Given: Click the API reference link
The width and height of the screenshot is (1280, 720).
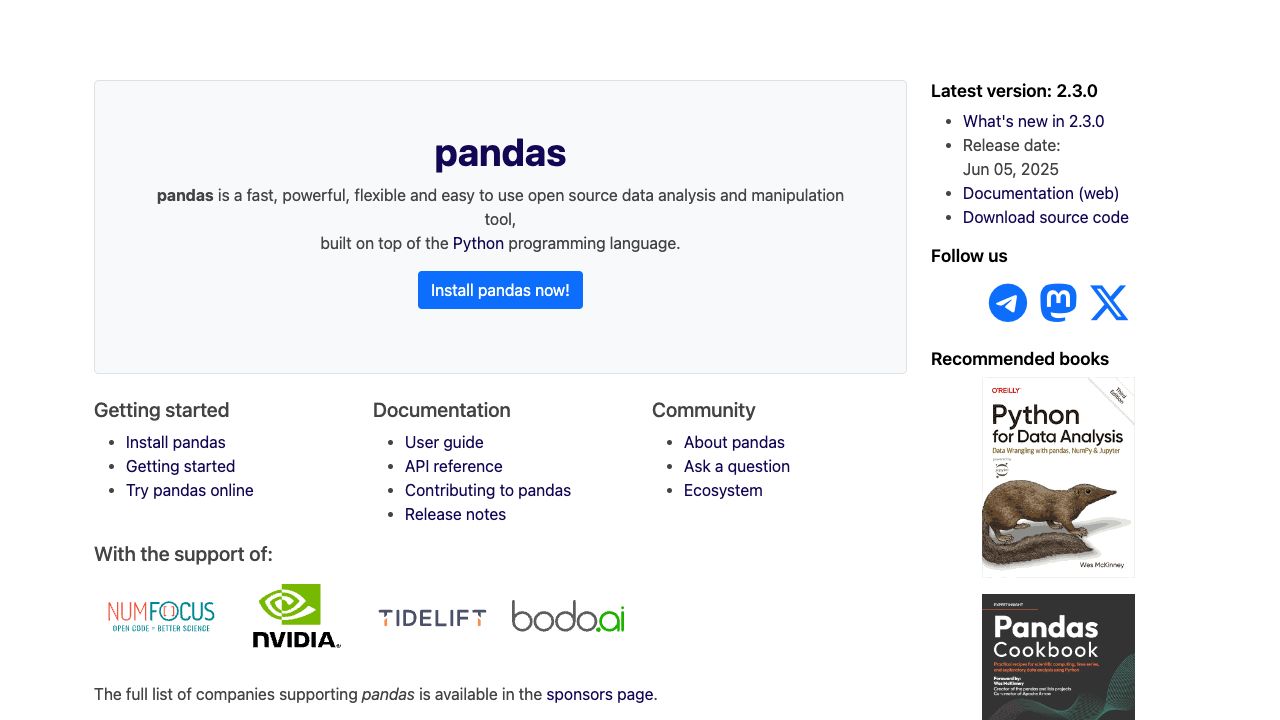Looking at the screenshot, I should point(453,466).
